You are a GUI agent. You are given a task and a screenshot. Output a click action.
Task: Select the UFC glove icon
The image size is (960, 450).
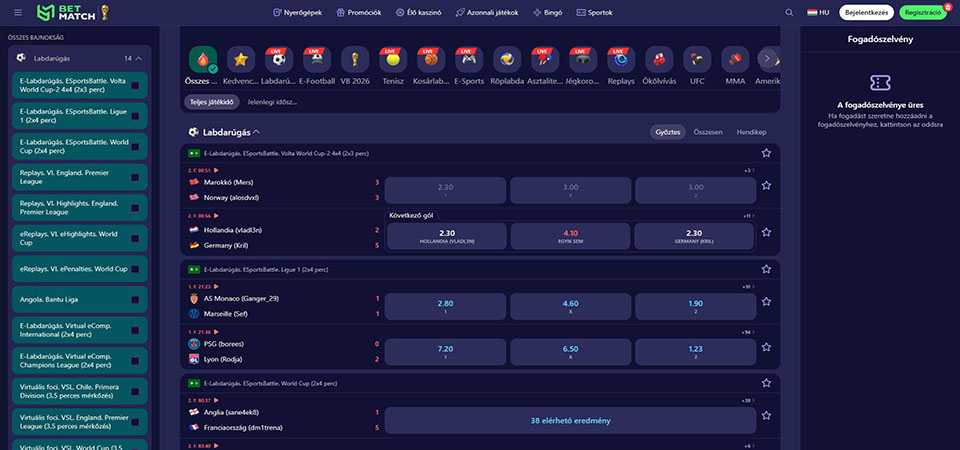[697, 59]
